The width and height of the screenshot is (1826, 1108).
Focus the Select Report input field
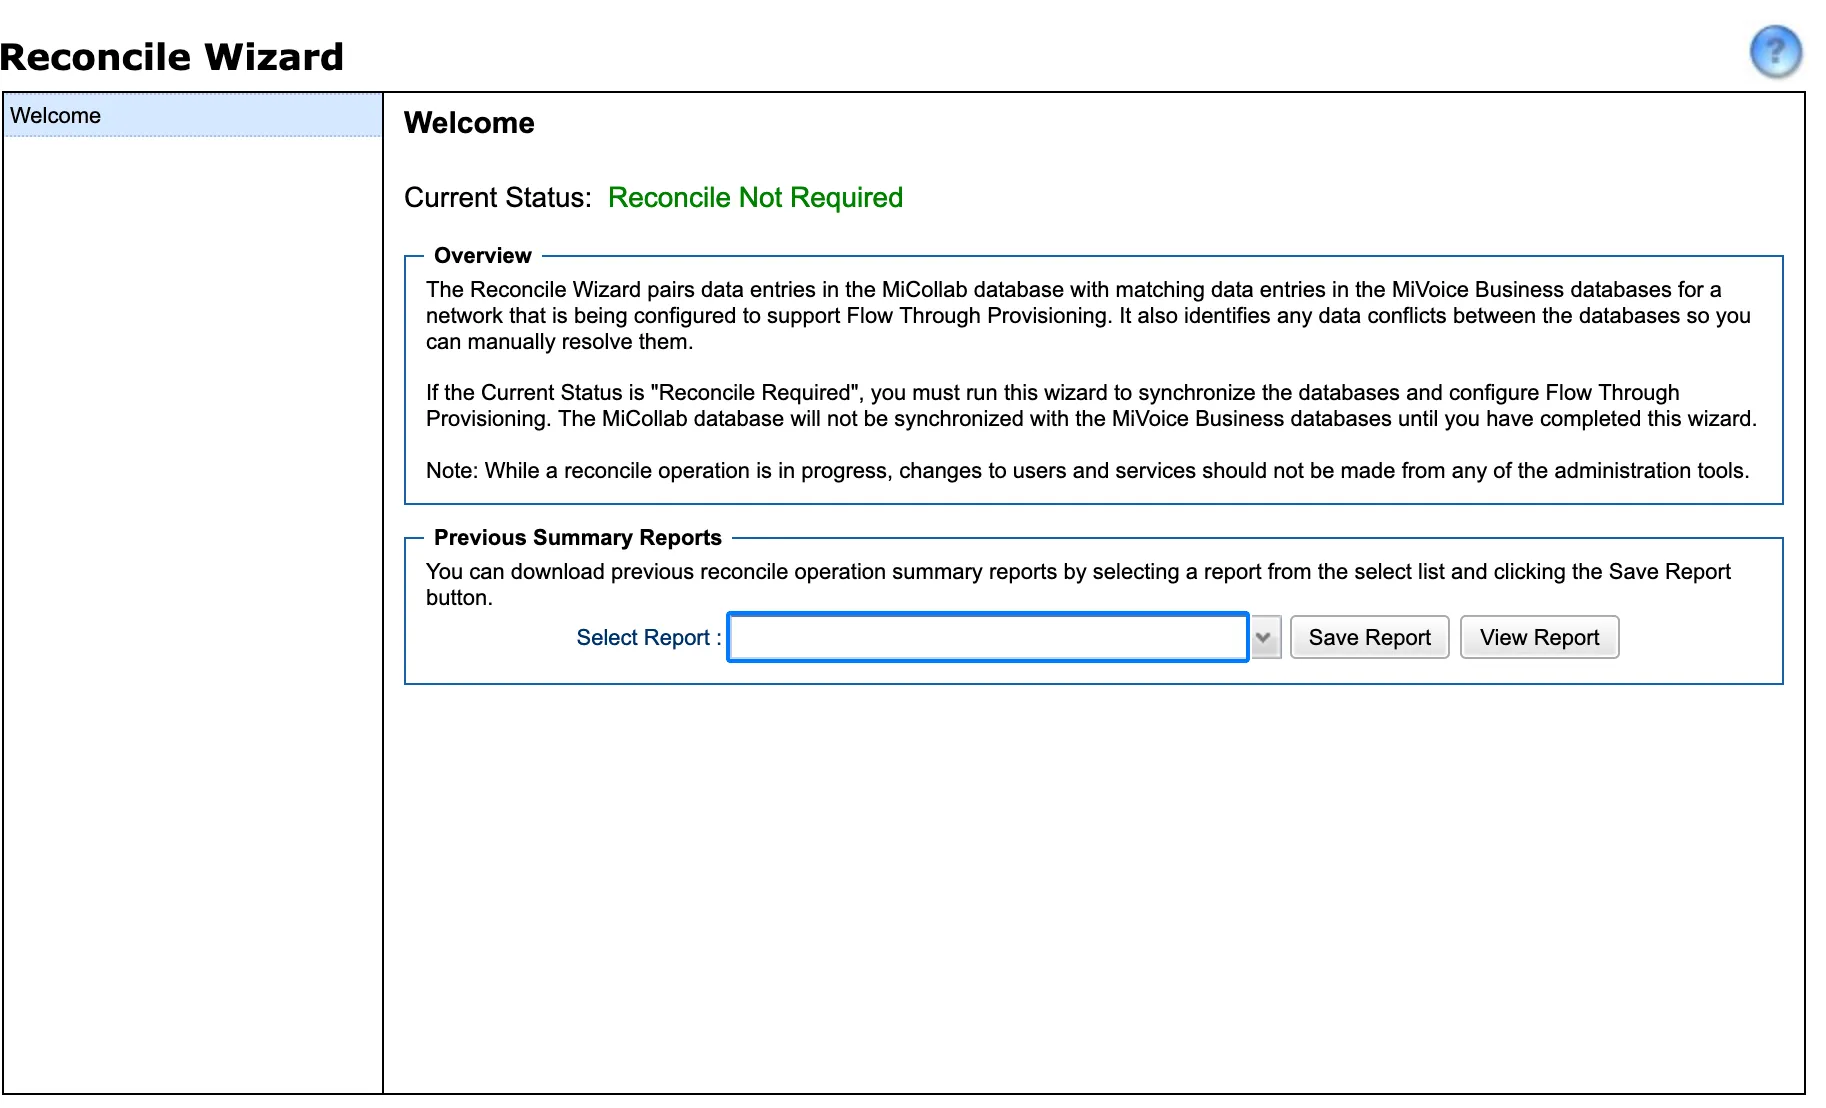click(x=988, y=637)
